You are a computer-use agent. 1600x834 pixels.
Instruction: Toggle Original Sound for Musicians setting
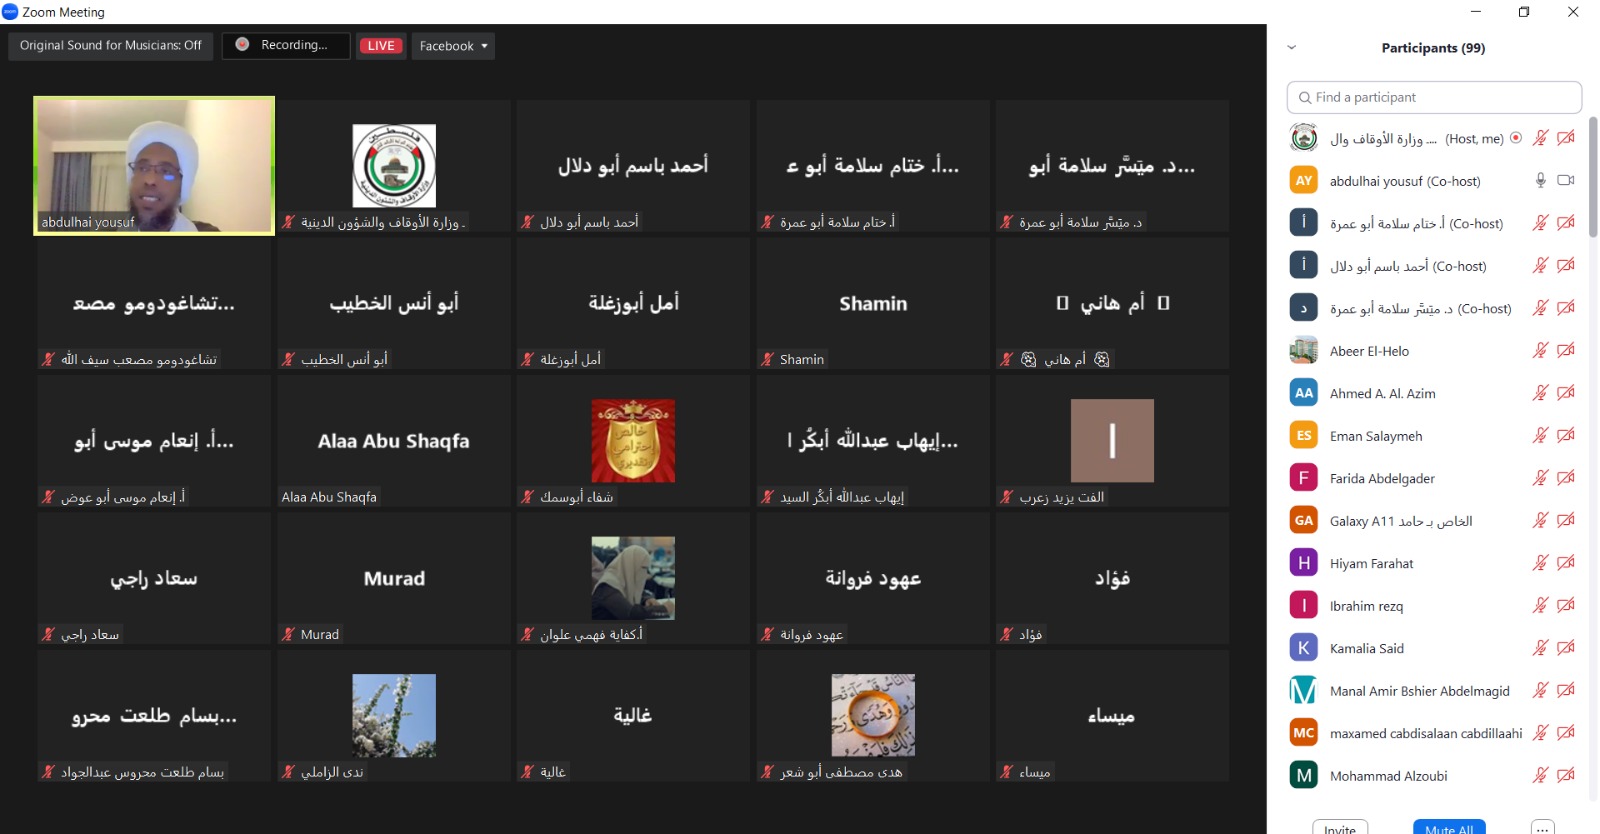pyautogui.click(x=111, y=46)
